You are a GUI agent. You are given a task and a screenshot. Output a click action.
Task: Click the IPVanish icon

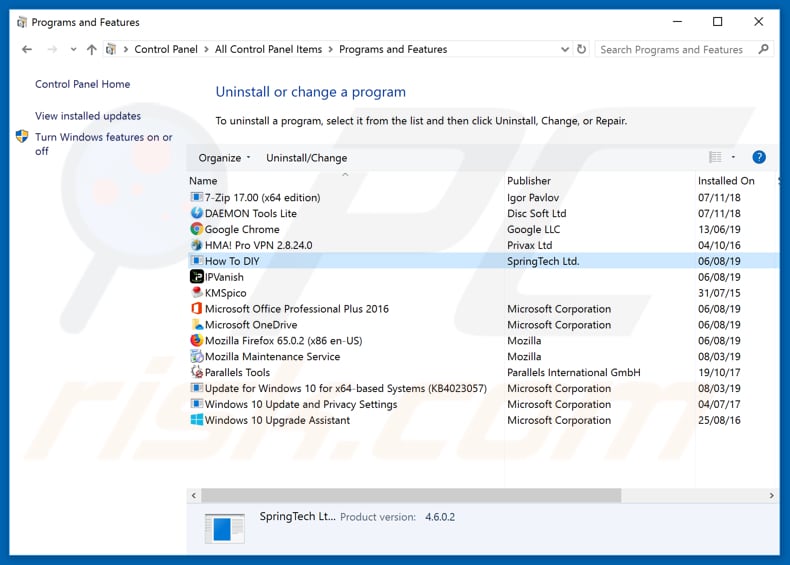(x=196, y=277)
